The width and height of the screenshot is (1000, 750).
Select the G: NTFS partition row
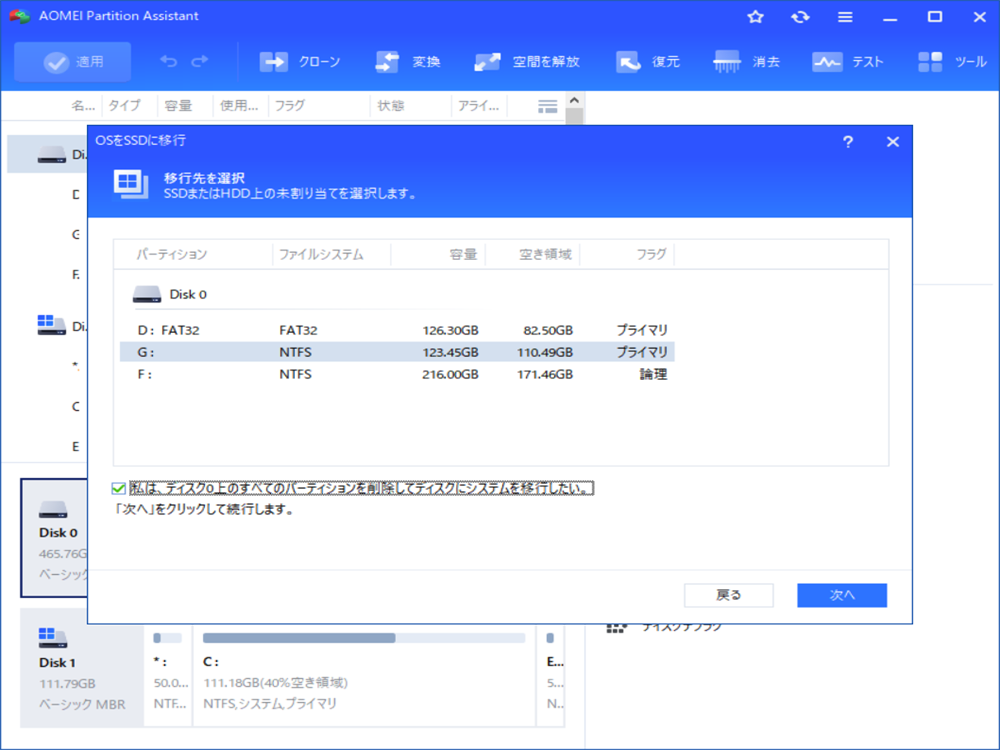pyautogui.click(x=396, y=352)
